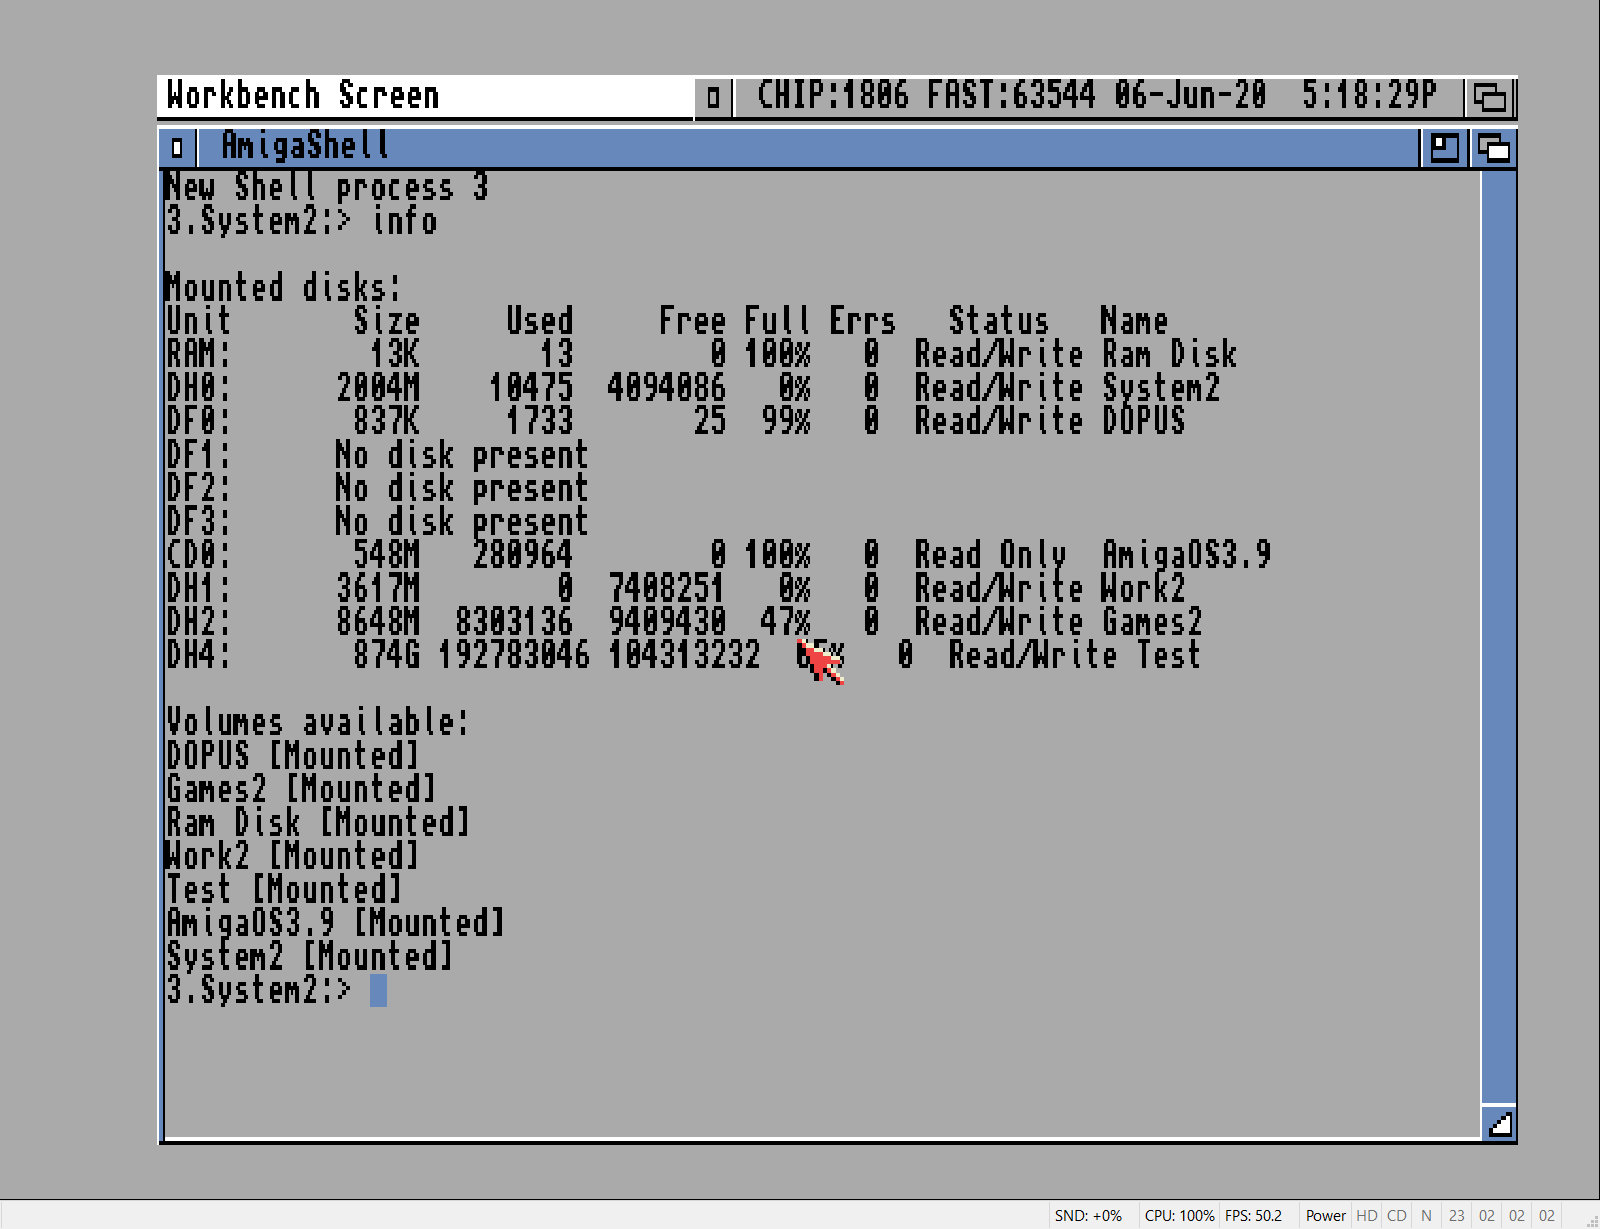
Task: Click the RAM: unit entry
Action: click(199, 354)
